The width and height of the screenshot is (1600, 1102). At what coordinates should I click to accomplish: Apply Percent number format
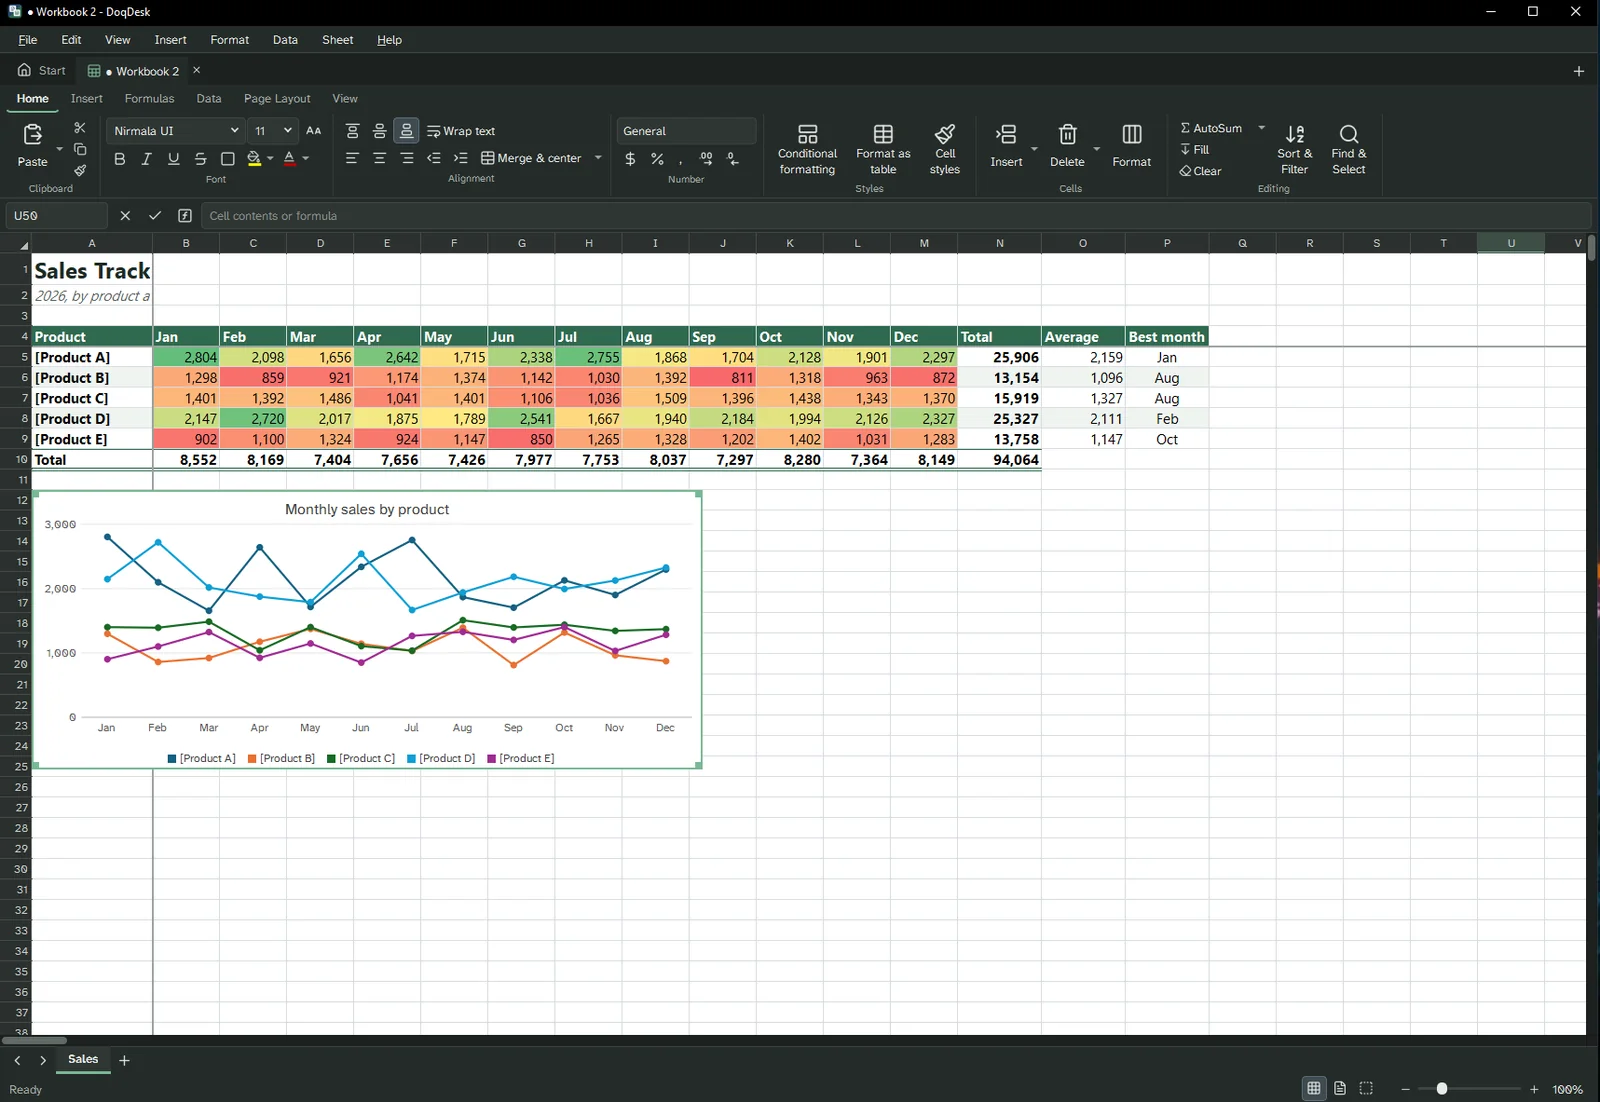click(657, 159)
